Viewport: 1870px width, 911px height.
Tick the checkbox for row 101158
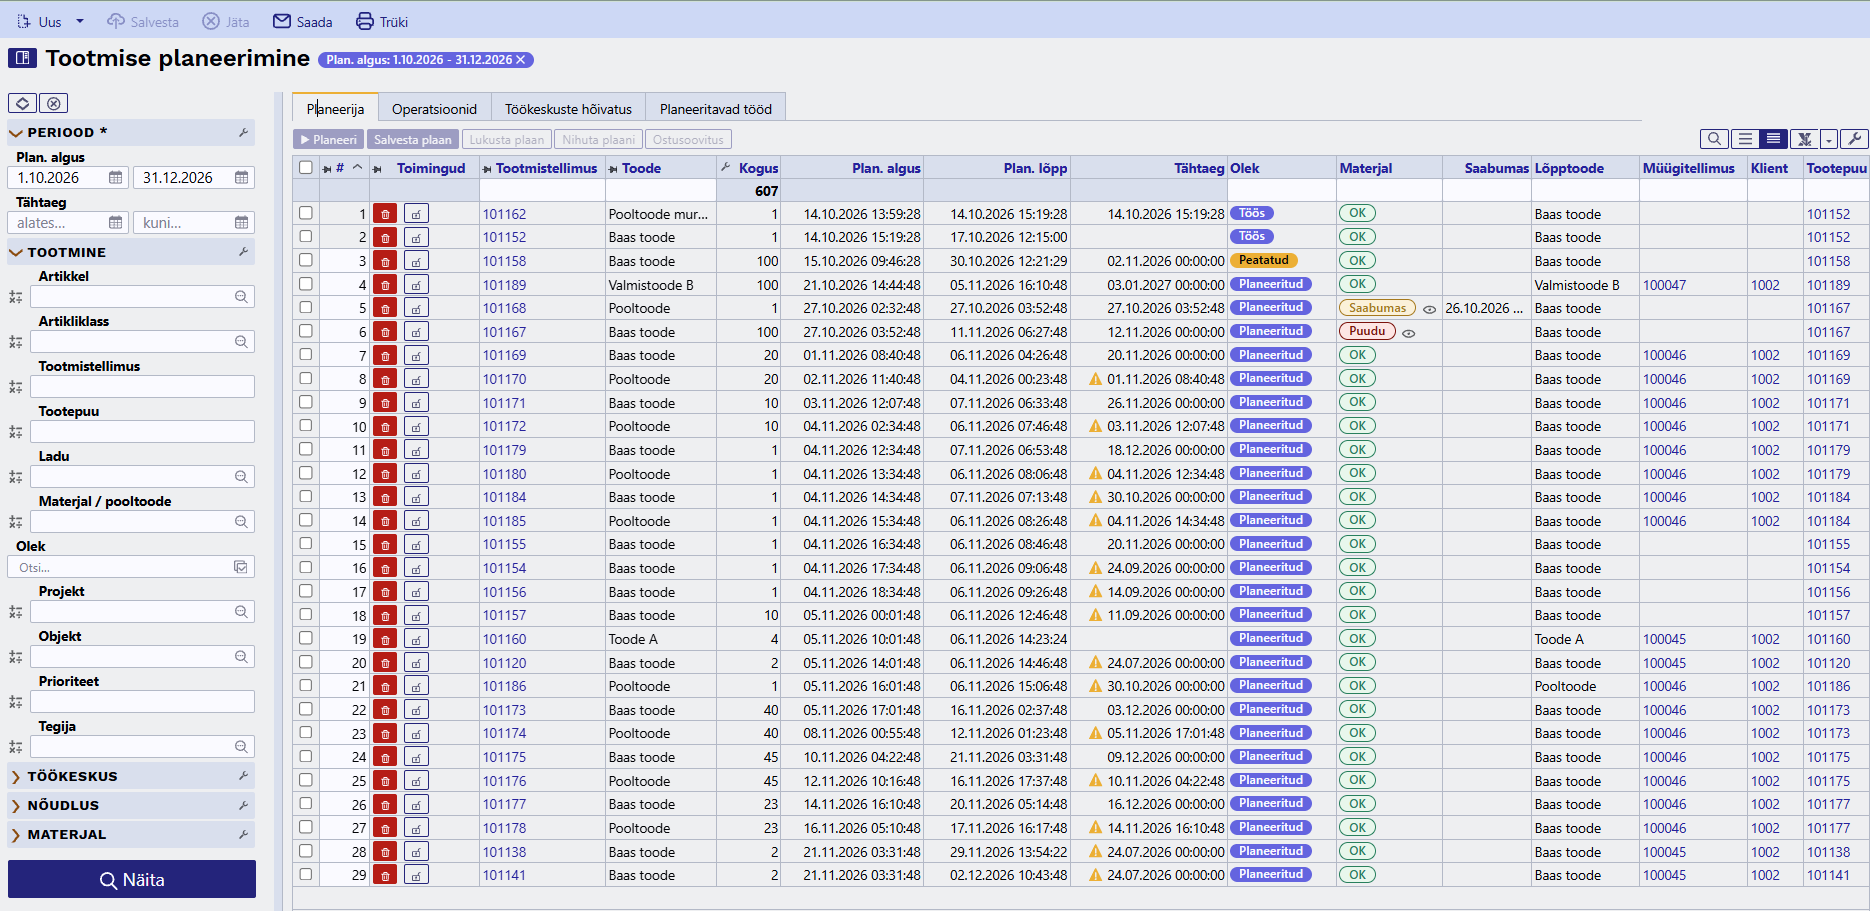[306, 260]
